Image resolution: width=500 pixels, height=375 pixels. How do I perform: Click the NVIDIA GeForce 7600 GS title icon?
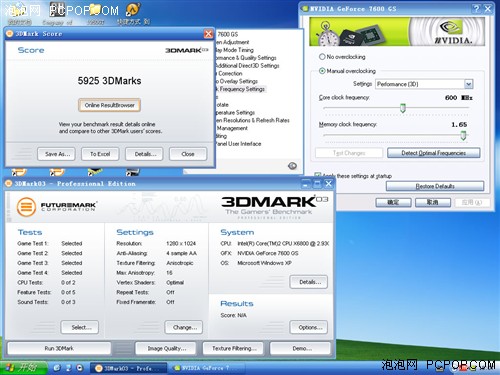tap(305, 9)
